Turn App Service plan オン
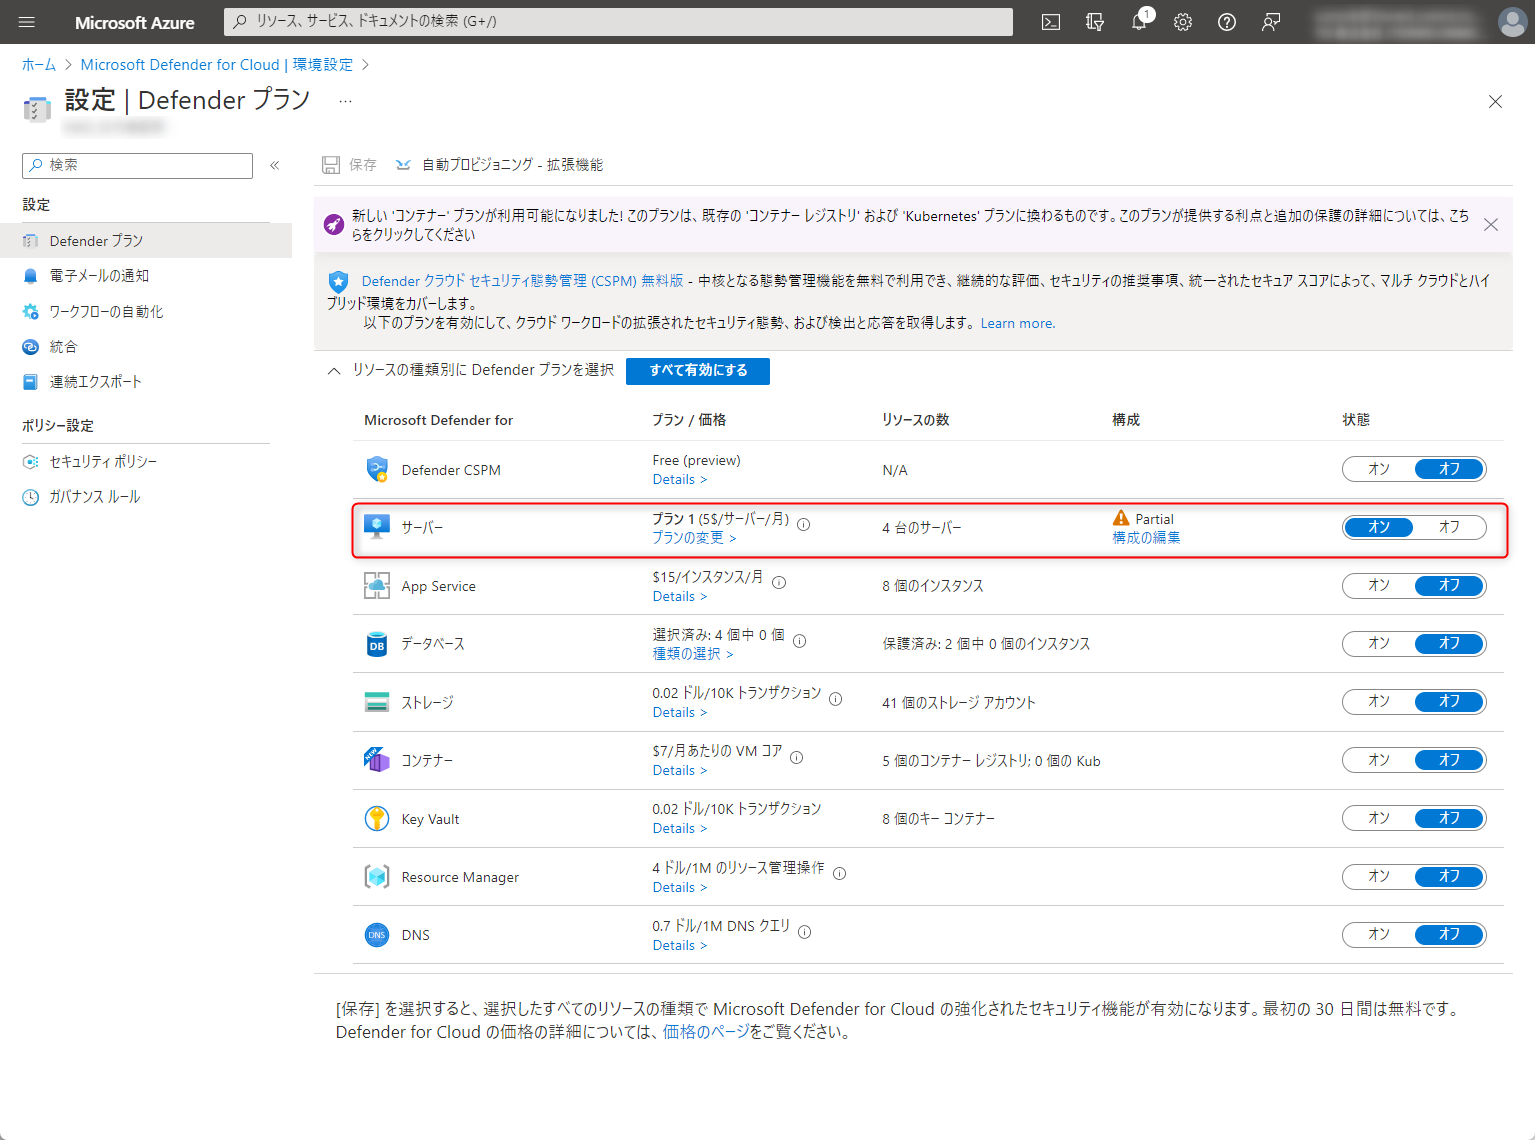1535x1140 pixels. pyautogui.click(x=1379, y=585)
